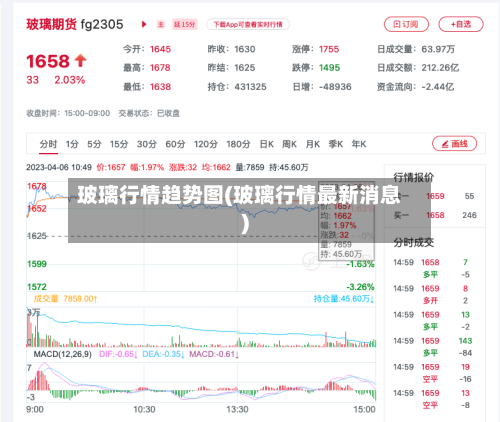Click the 10:30 marker on time axis
500x422 pixels.
[x=144, y=409]
